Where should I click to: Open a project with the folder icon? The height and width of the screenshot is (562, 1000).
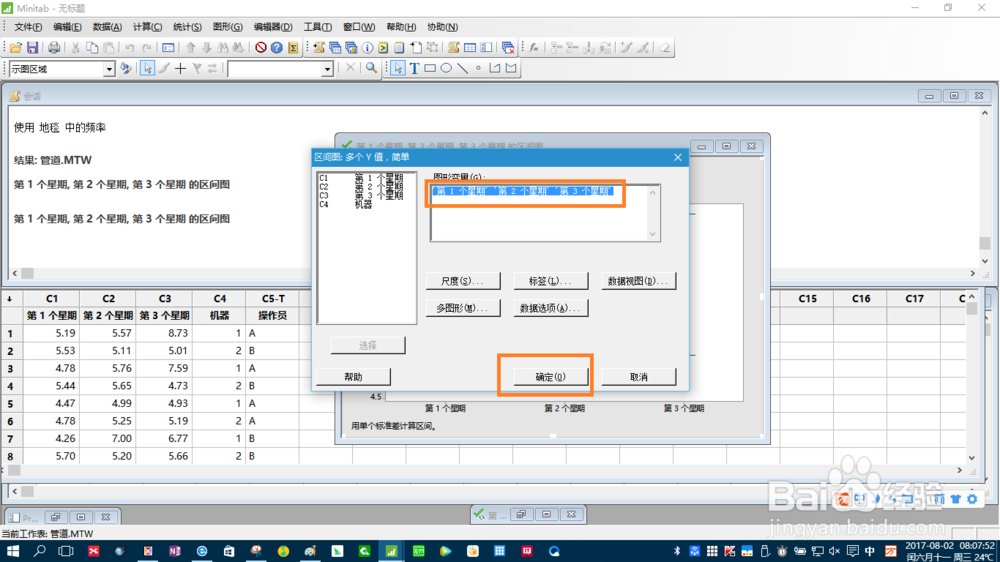coord(15,48)
